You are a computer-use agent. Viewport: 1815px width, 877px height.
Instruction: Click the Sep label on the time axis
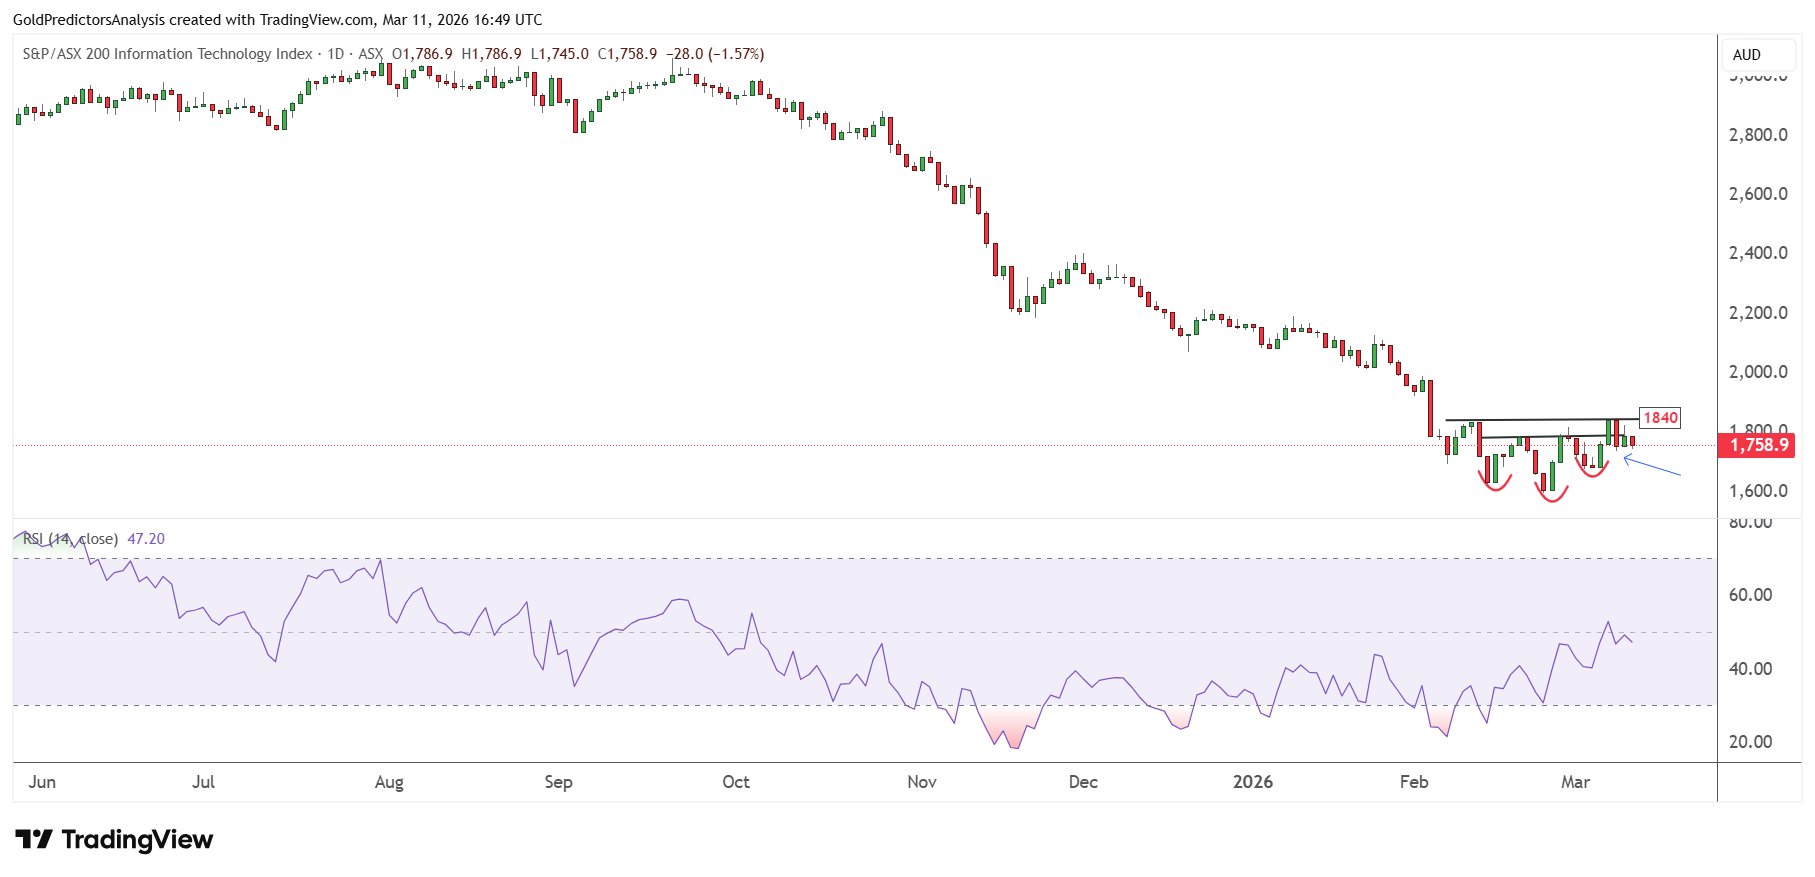tap(558, 782)
